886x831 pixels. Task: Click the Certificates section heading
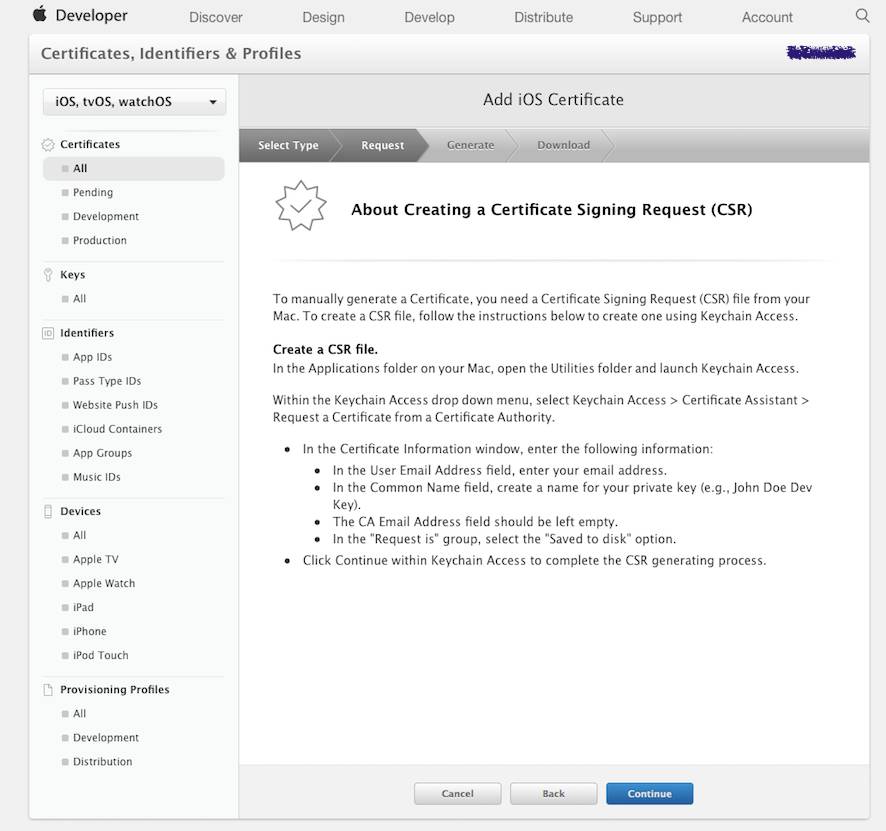pos(90,145)
